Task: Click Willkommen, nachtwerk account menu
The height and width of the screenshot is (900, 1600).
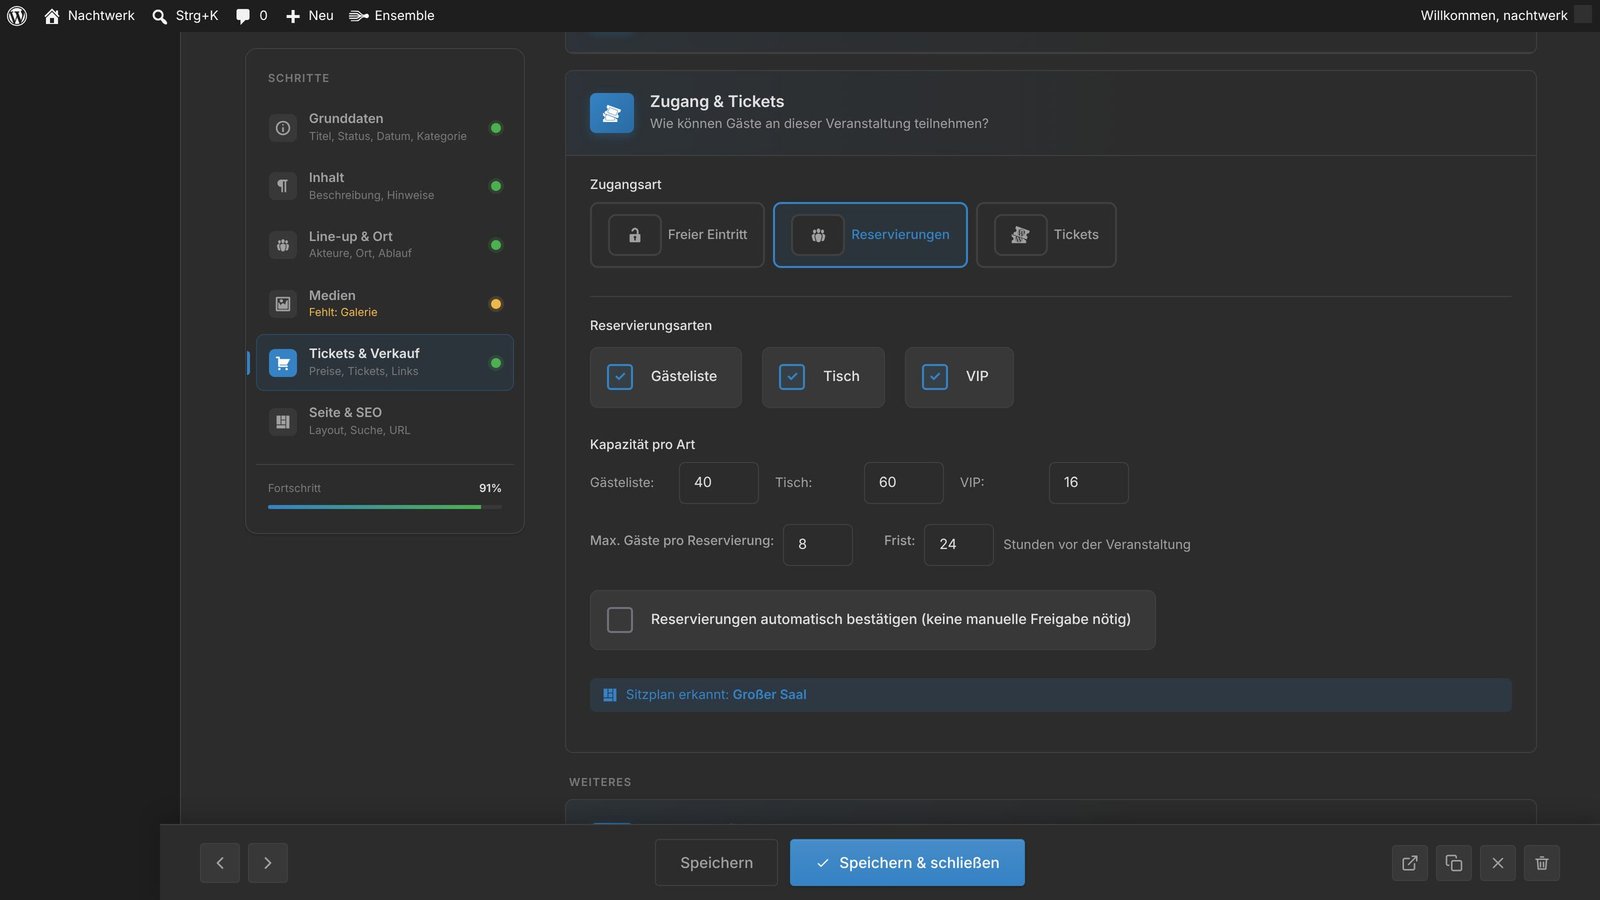Action: (x=1505, y=16)
